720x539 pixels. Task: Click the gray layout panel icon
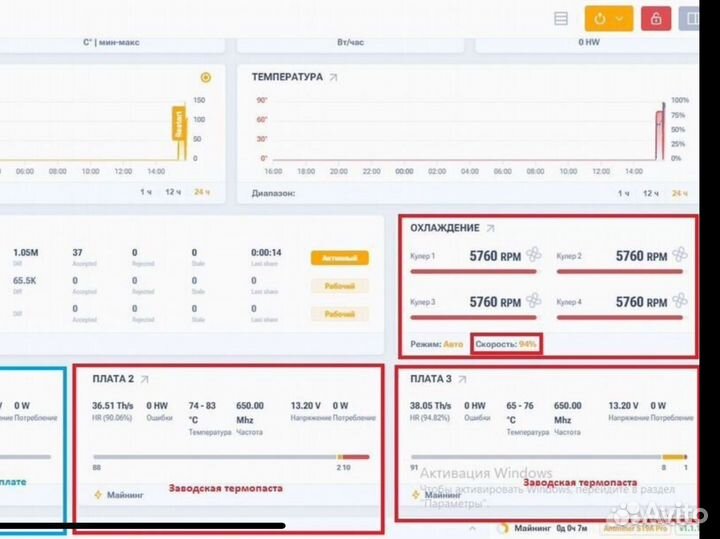point(690,18)
